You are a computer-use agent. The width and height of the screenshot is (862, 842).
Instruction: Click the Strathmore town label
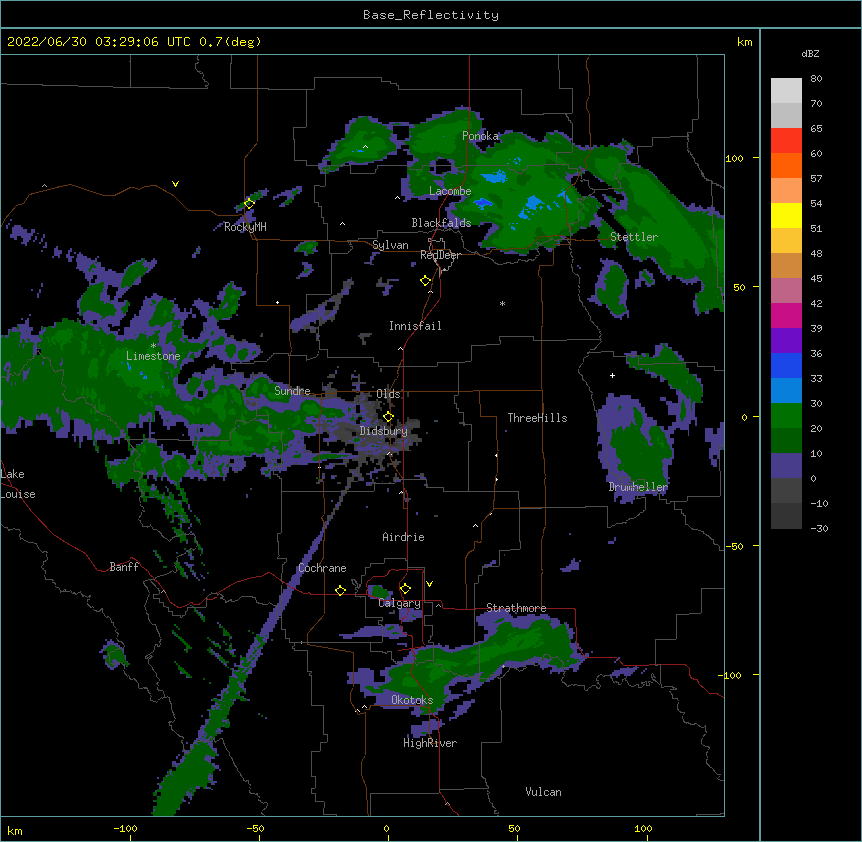coord(516,608)
